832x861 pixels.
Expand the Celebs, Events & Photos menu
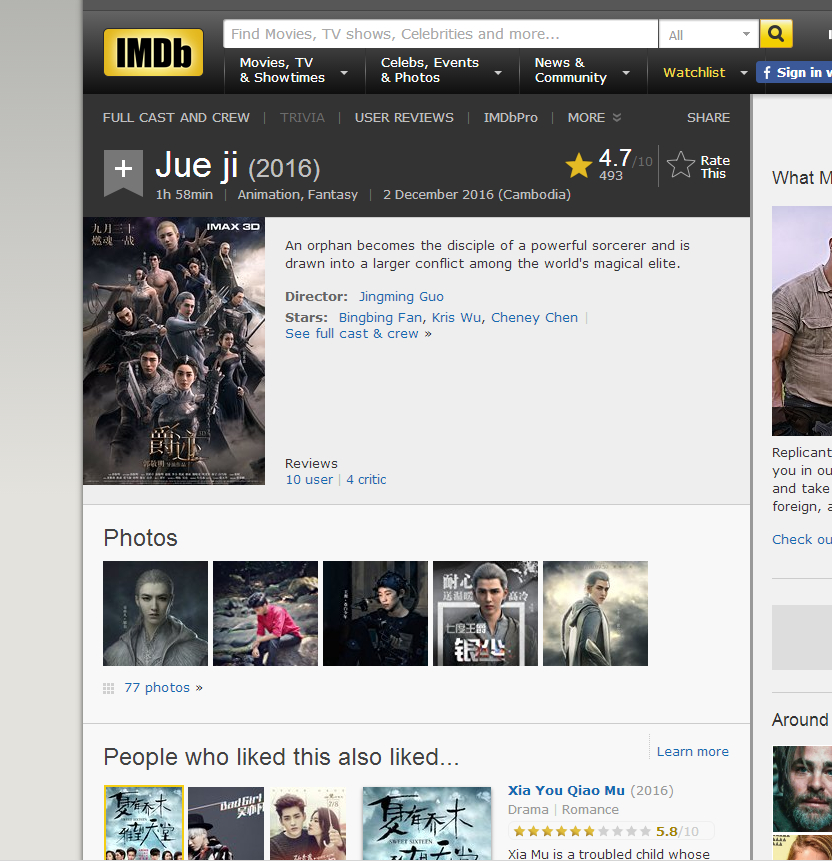[442, 70]
